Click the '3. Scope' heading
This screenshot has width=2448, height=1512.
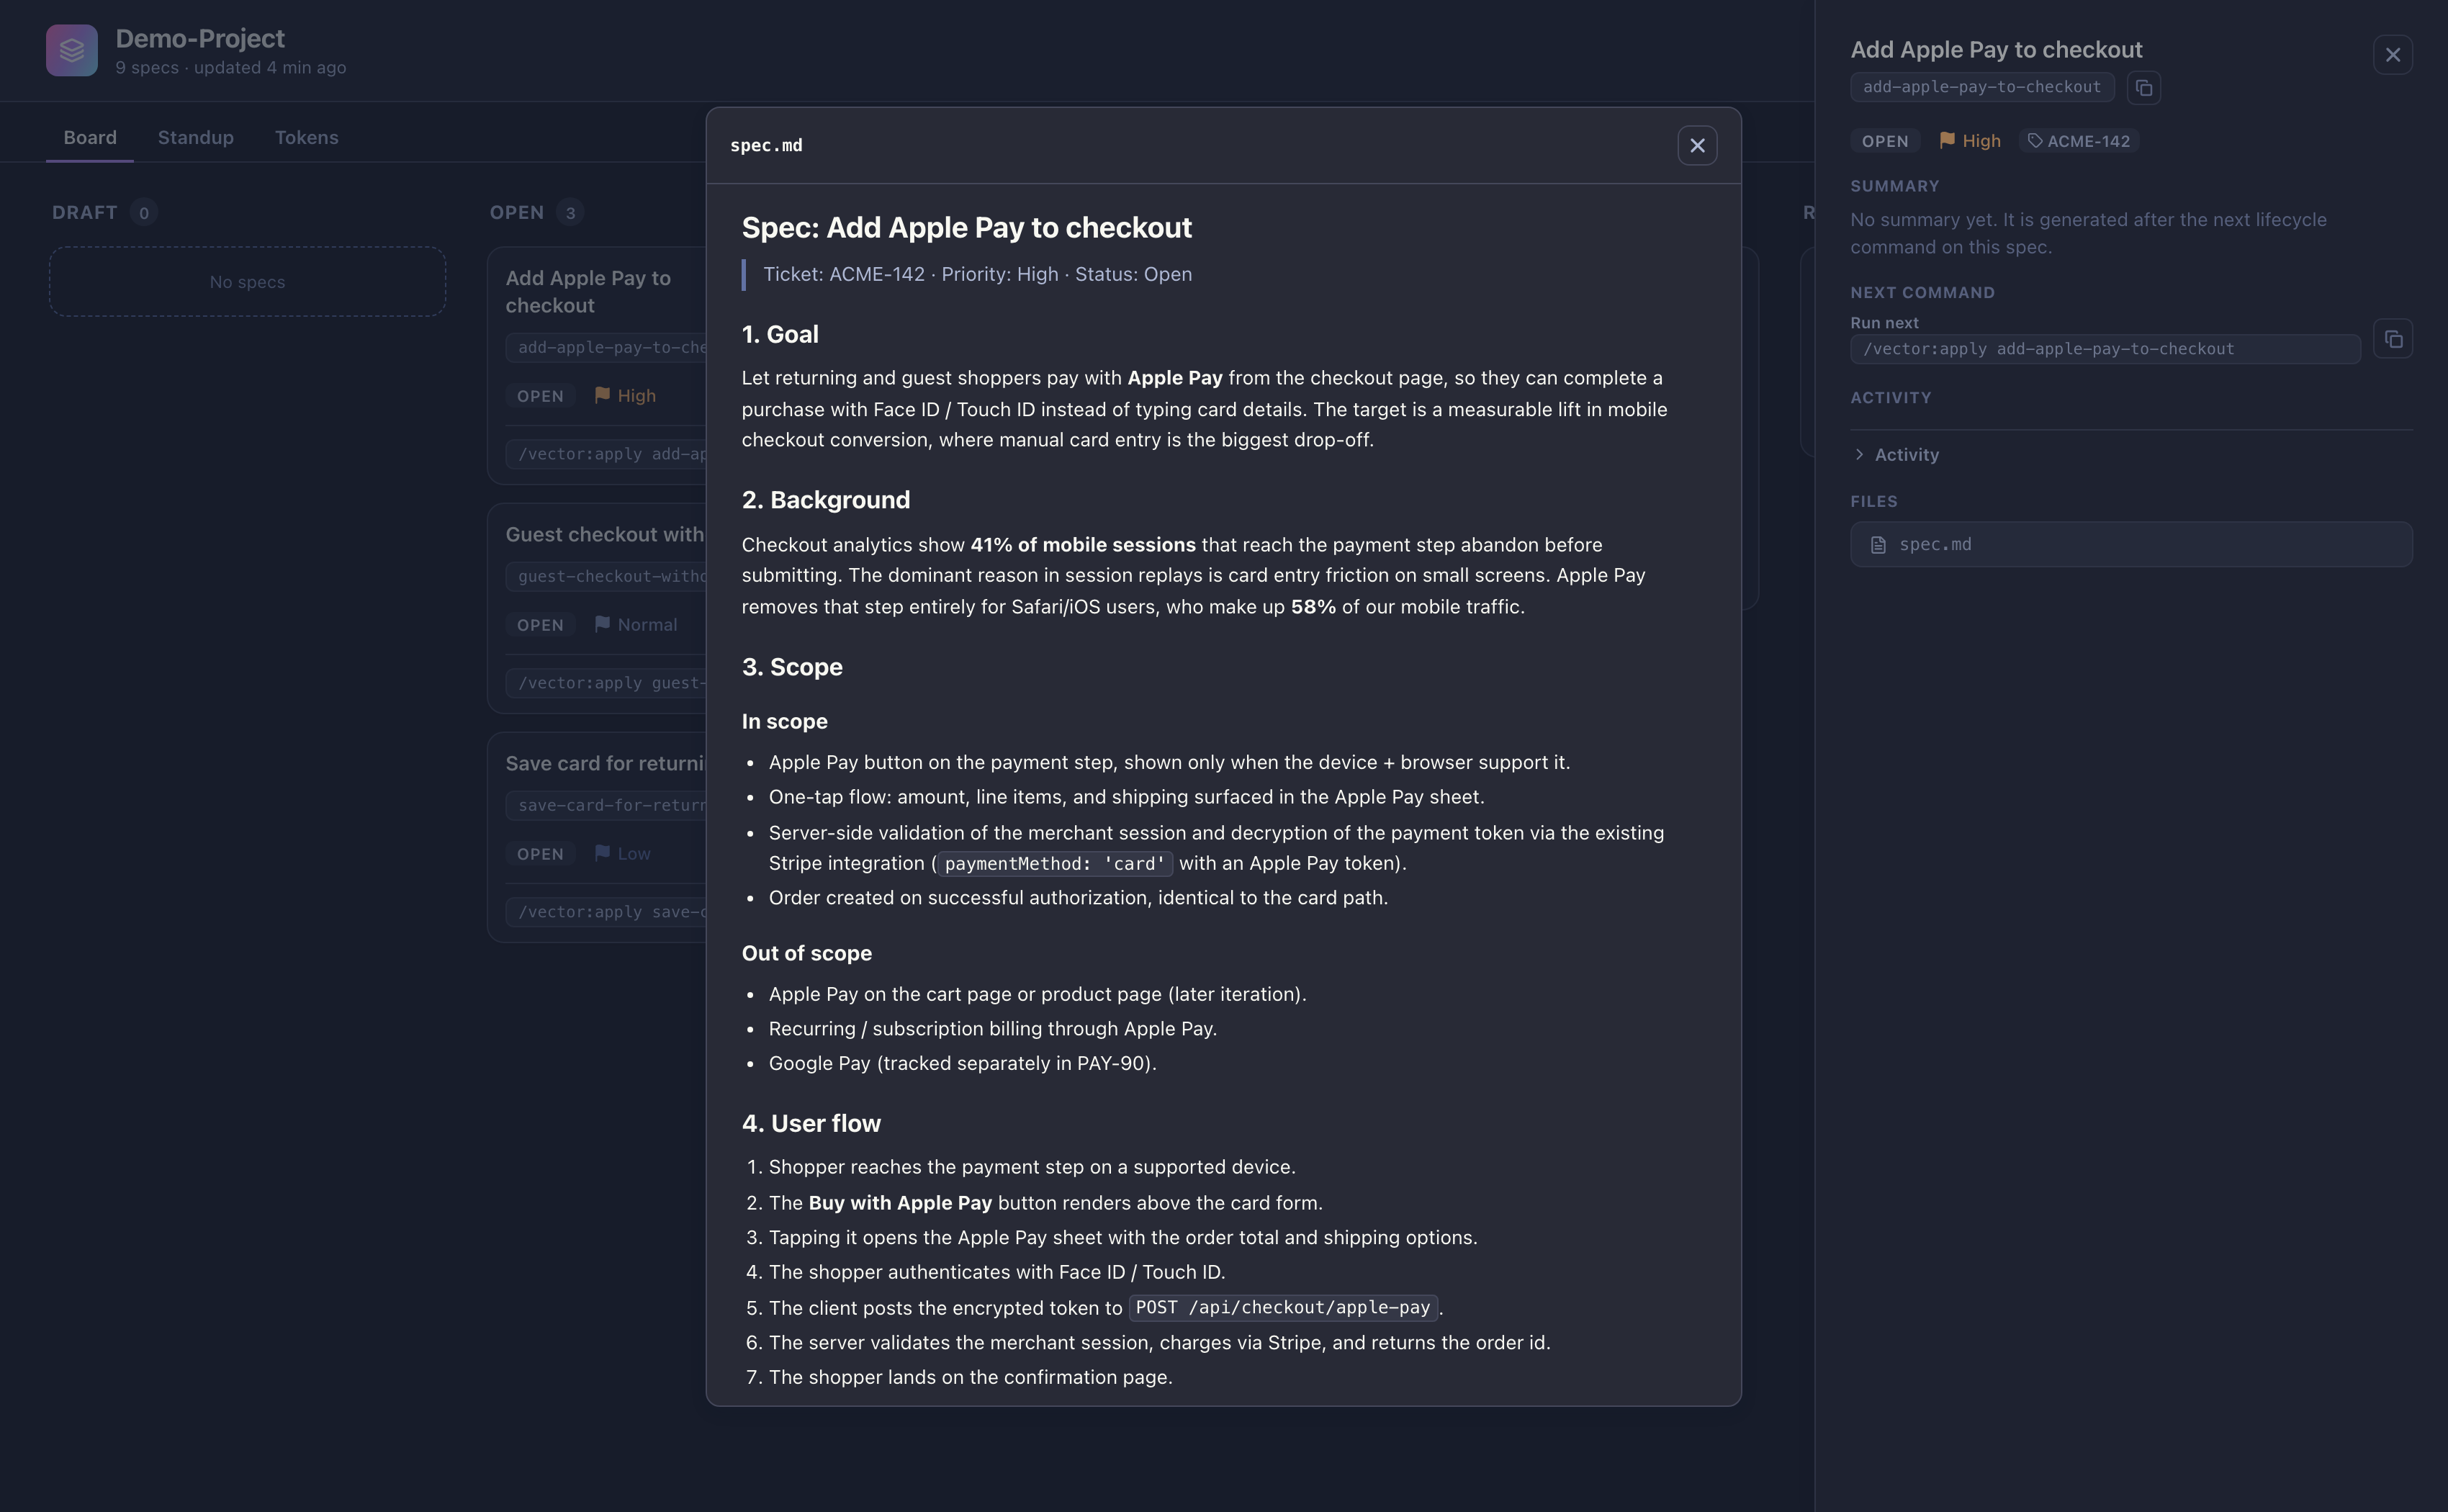pyautogui.click(x=792, y=667)
